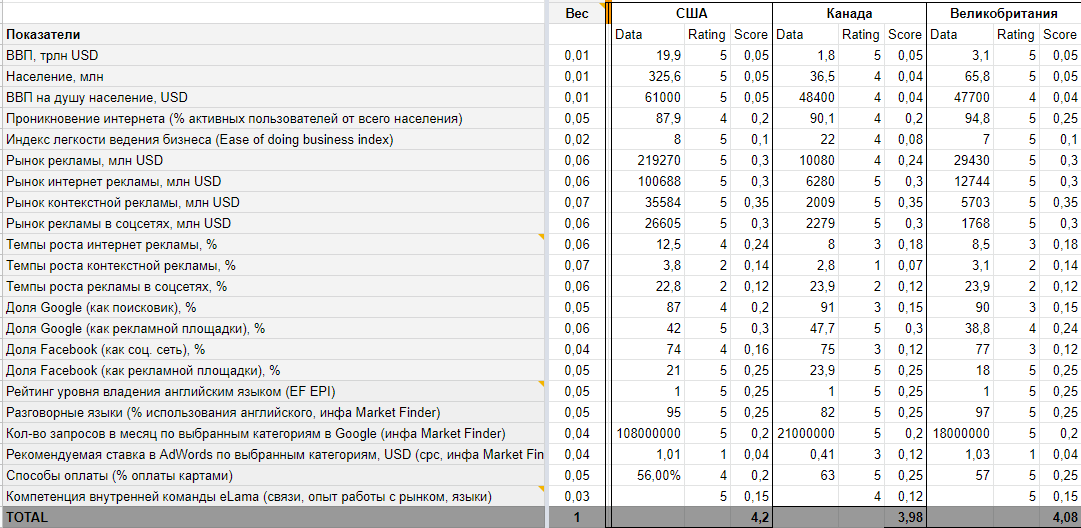Click the '6280' internet ads cell
This screenshot has height=528, width=1081.
pyautogui.click(x=806, y=181)
